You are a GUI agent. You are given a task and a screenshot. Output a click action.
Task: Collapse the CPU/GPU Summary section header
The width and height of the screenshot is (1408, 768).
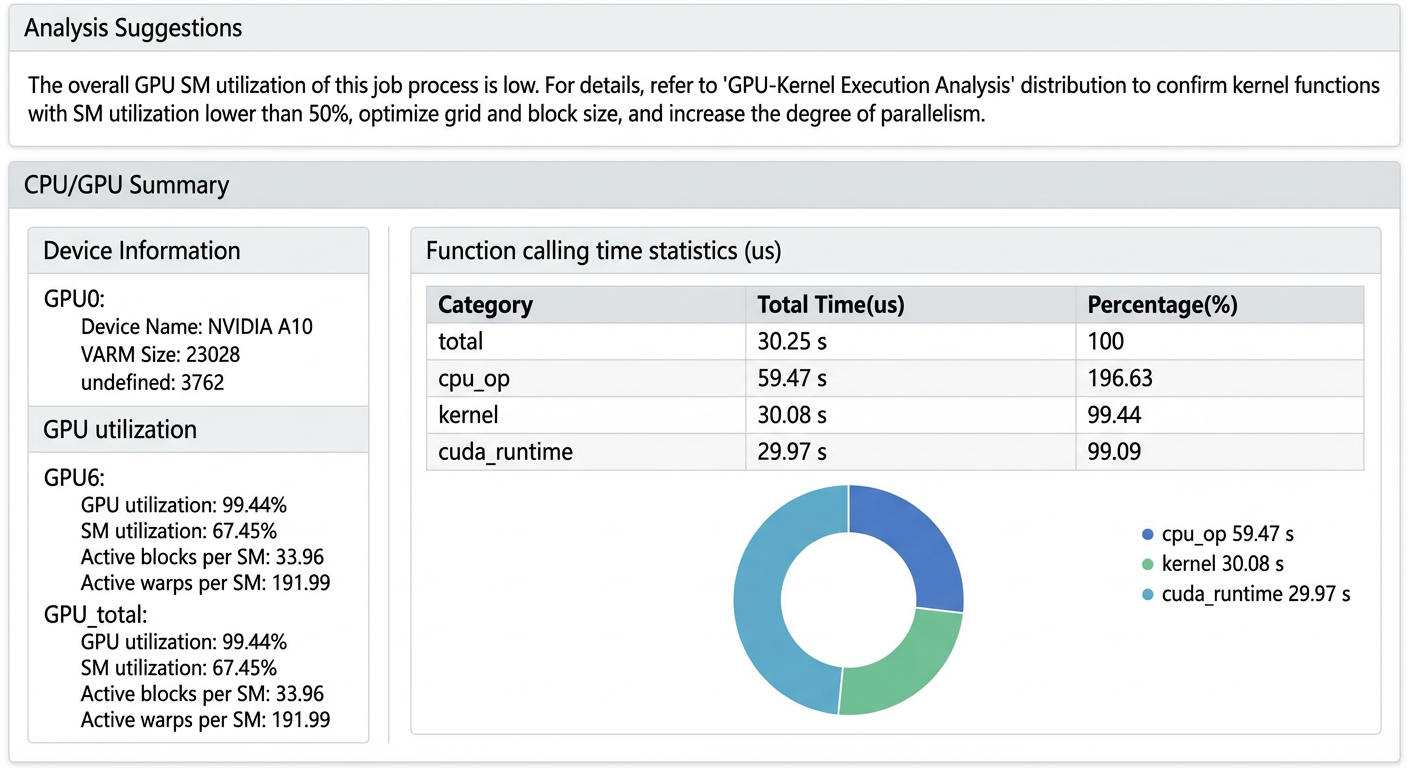pyautogui.click(x=704, y=185)
